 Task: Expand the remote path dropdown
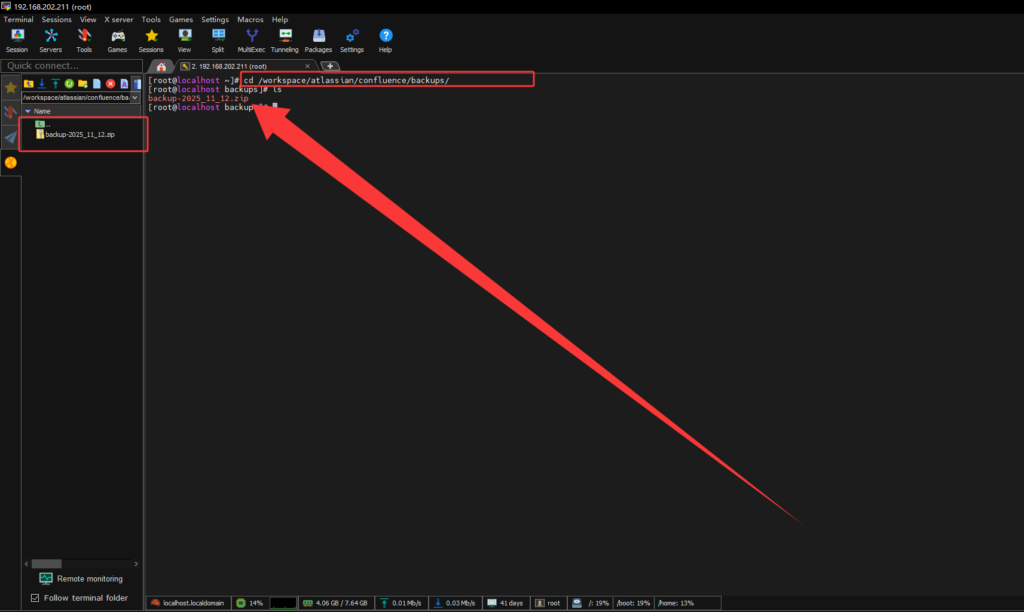pos(136,98)
